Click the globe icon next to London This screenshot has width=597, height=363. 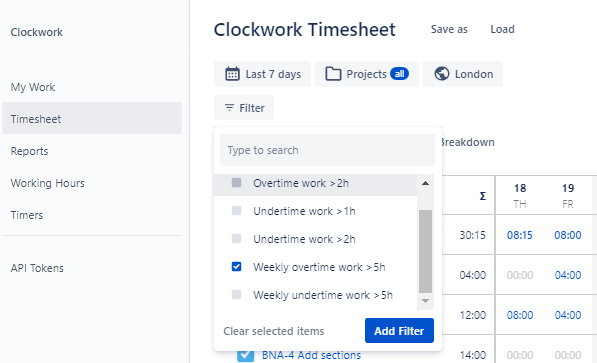pyautogui.click(x=442, y=74)
